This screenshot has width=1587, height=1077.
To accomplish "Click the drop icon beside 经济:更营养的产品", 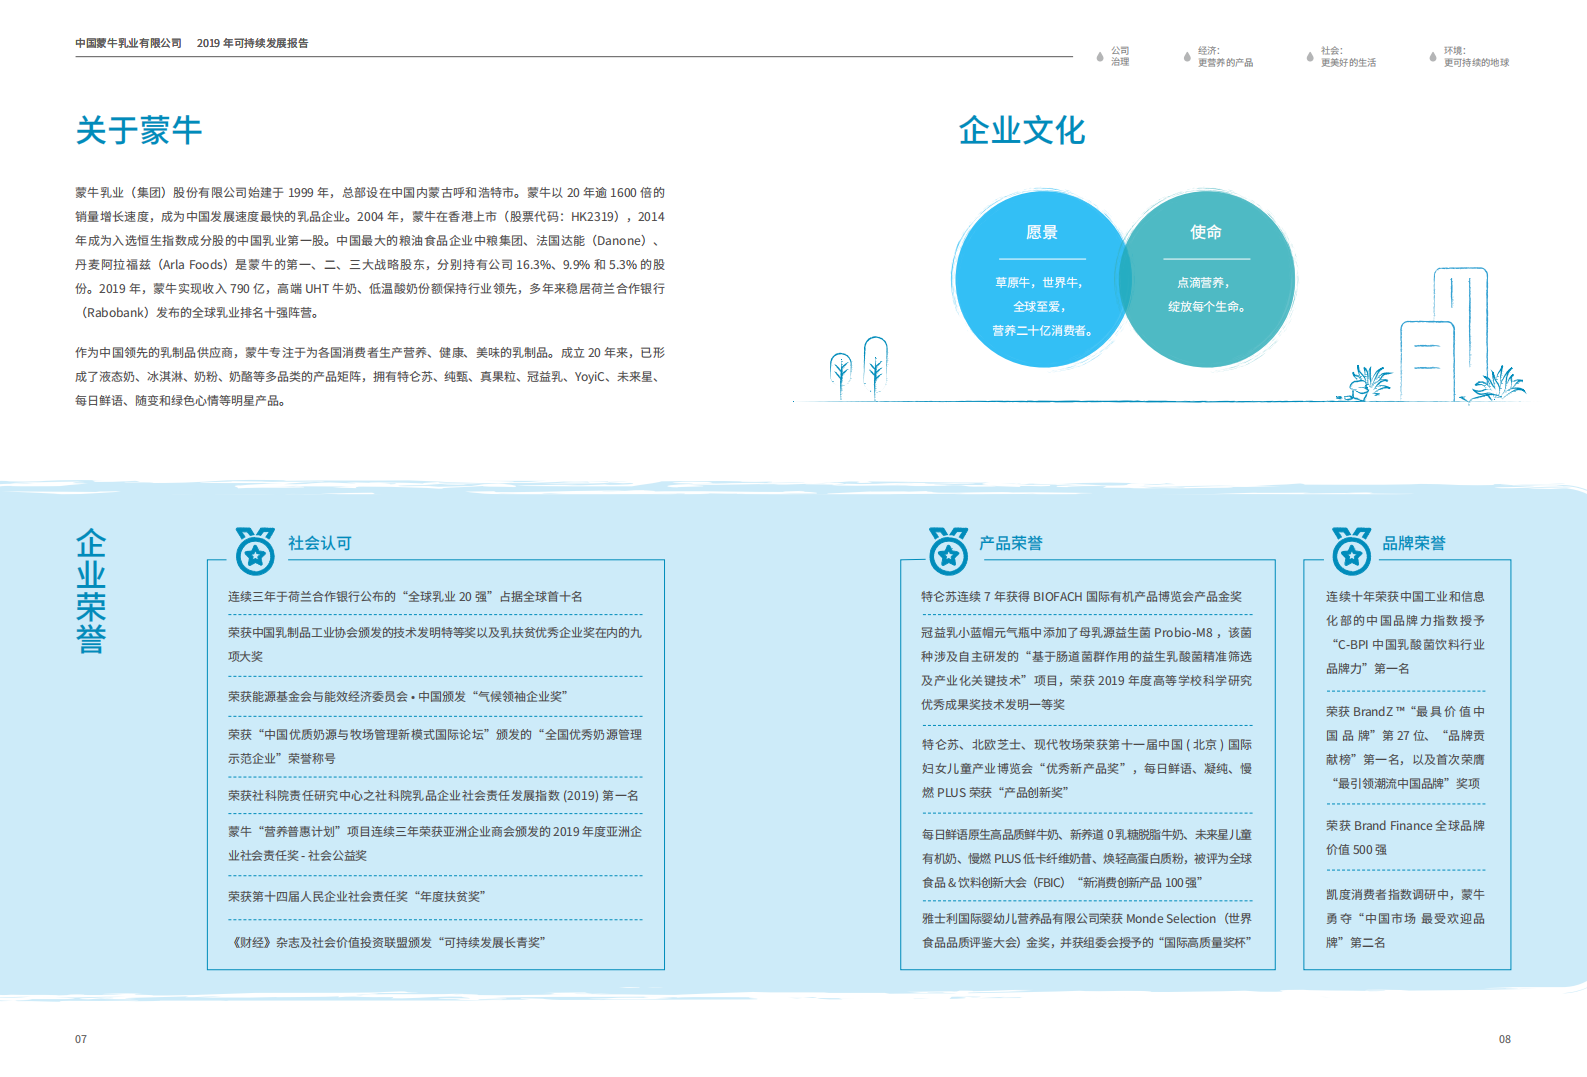I will pos(1187,56).
